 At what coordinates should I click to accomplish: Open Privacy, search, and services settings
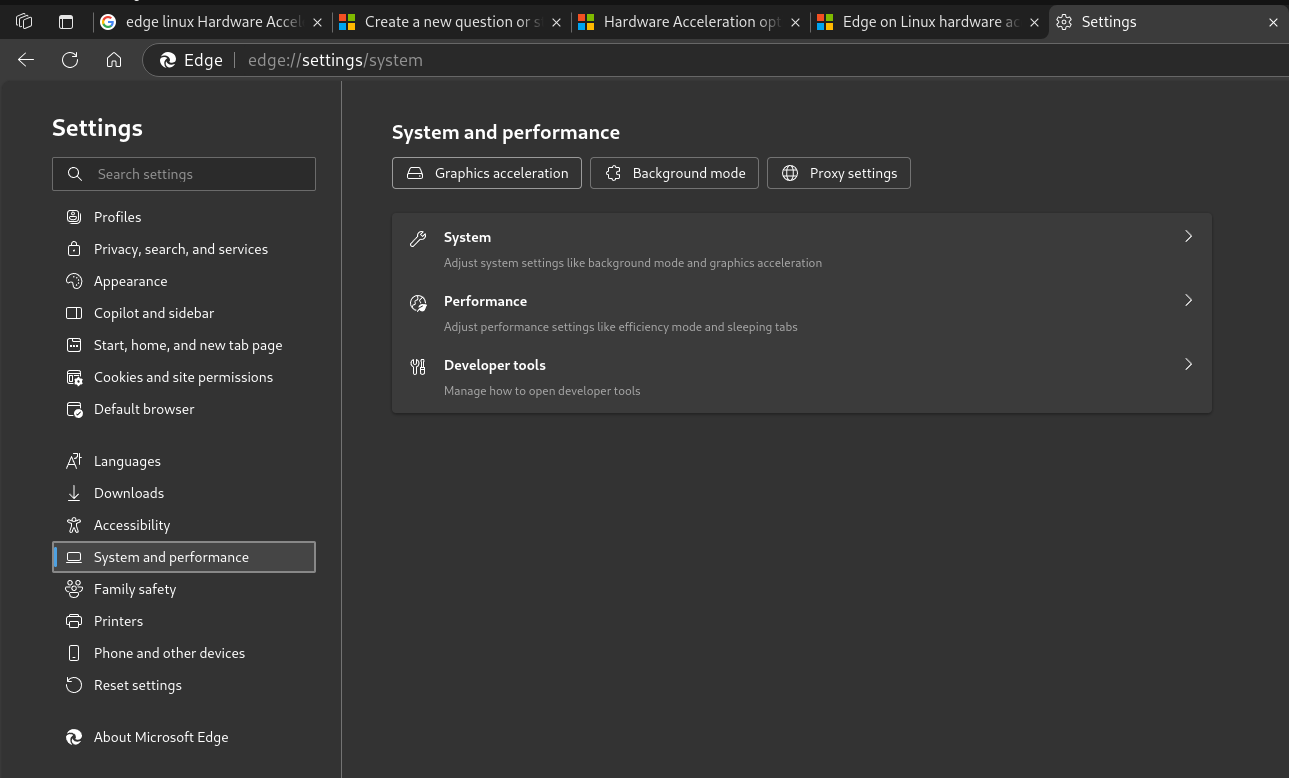[181, 249]
